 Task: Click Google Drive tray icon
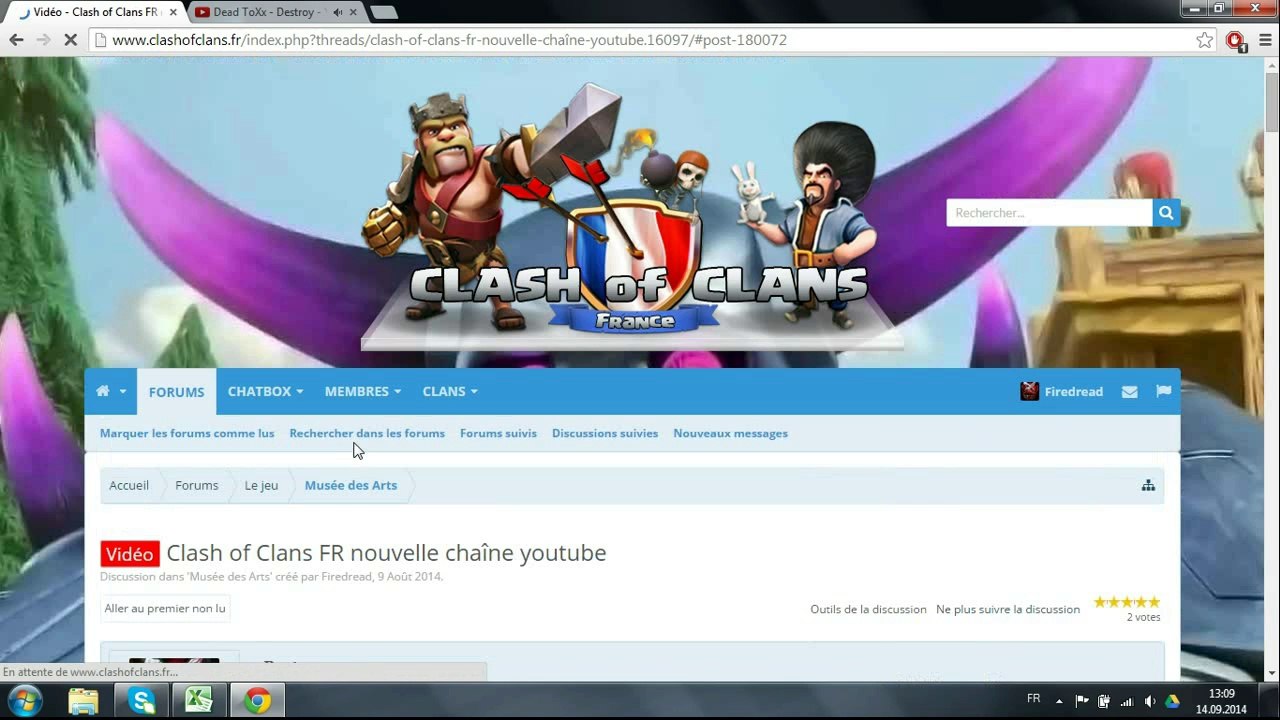pos(1172,701)
